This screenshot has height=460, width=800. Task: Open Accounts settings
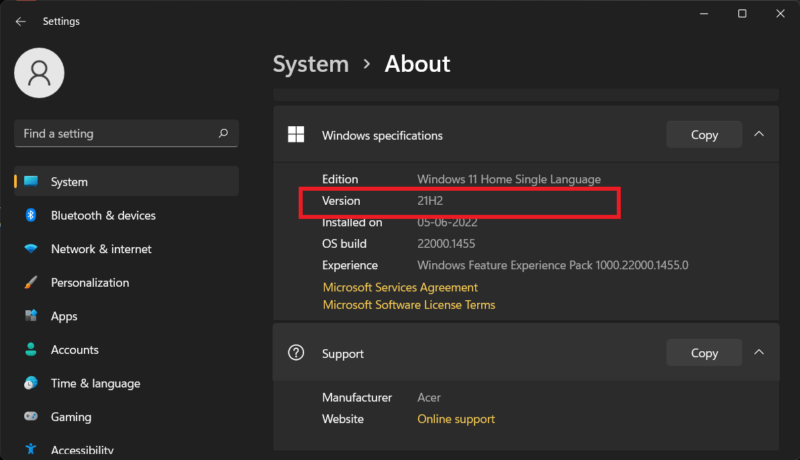127,350
